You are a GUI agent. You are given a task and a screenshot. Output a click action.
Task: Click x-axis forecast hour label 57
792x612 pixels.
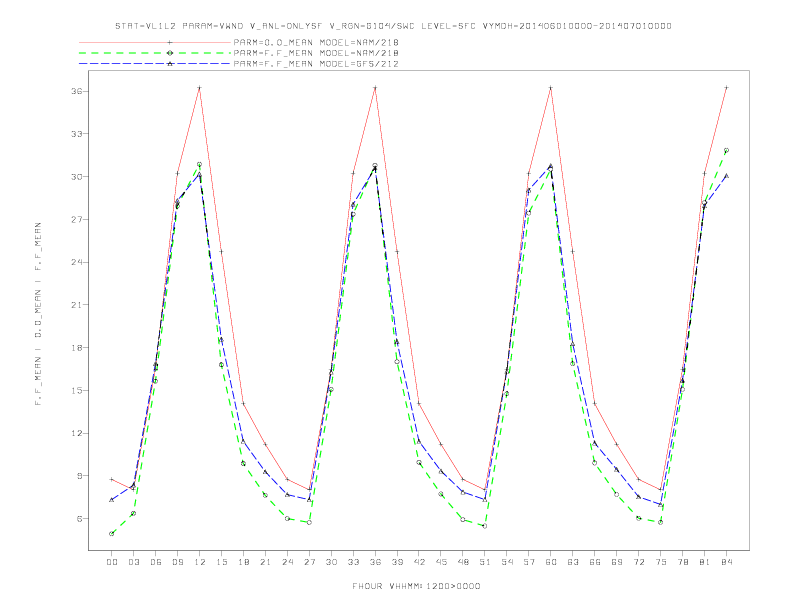(x=529, y=562)
